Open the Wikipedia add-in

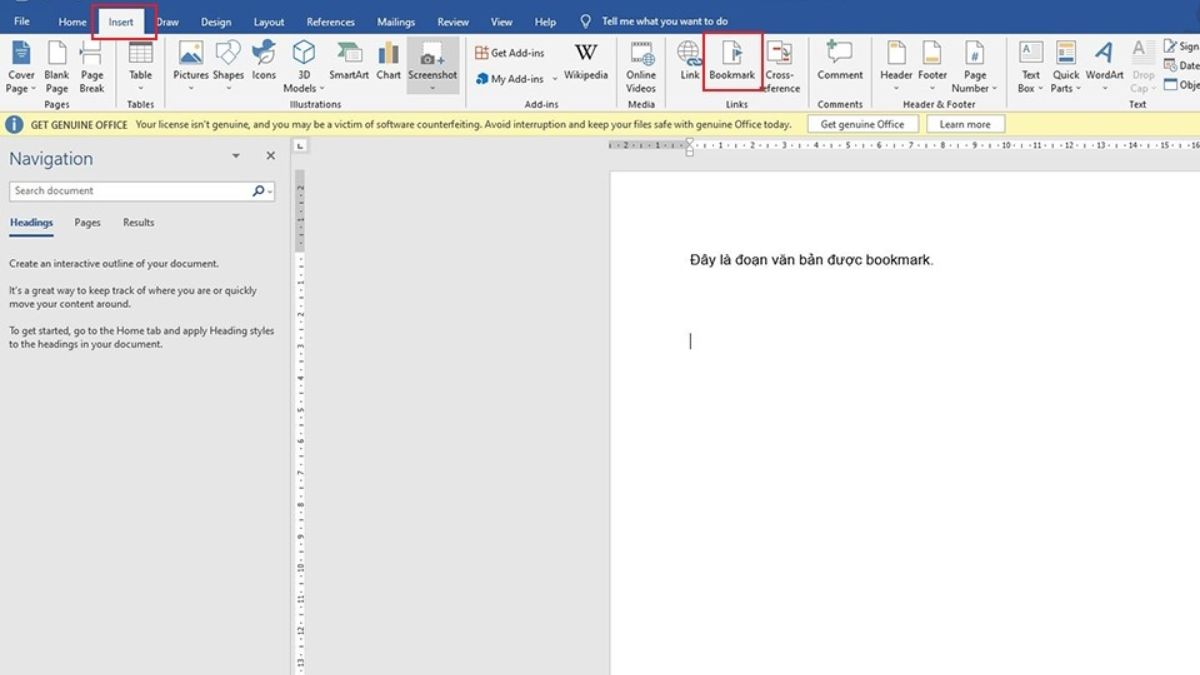click(x=585, y=60)
